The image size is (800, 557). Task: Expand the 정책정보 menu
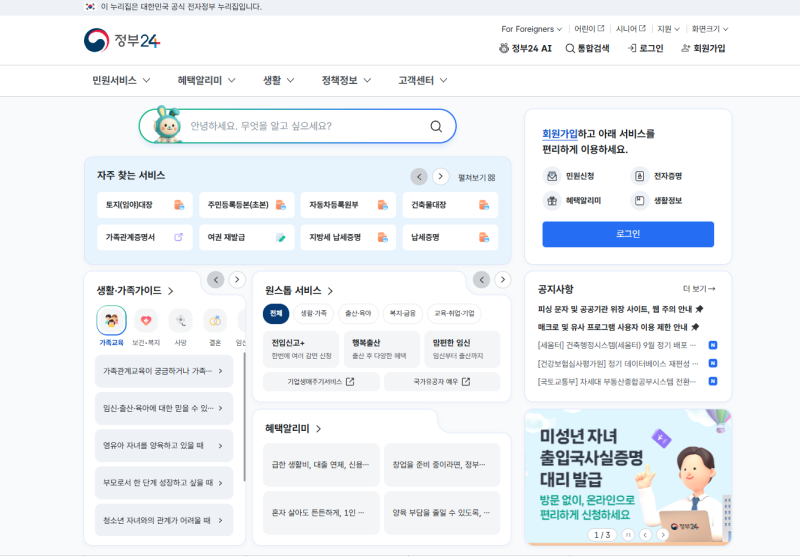[x=346, y=81]
